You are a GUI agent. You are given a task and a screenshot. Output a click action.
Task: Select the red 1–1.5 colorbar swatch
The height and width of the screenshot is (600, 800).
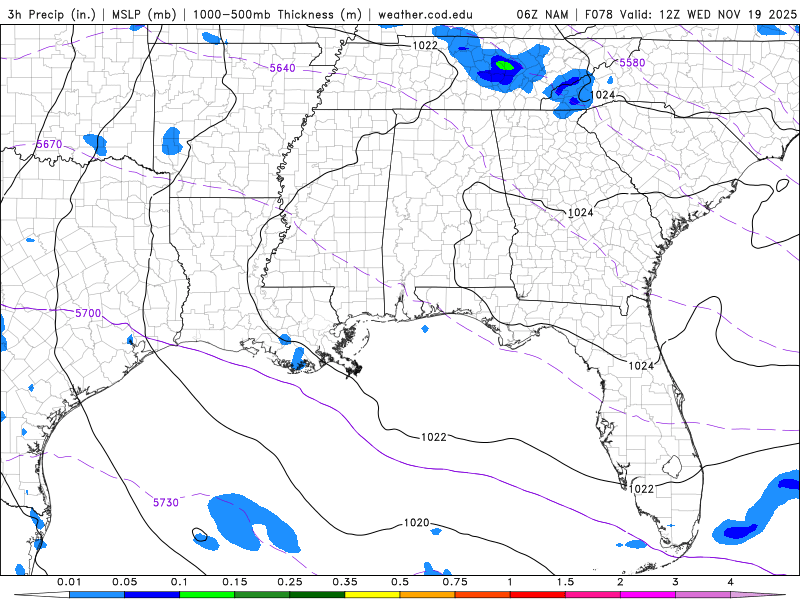(538, 595)
